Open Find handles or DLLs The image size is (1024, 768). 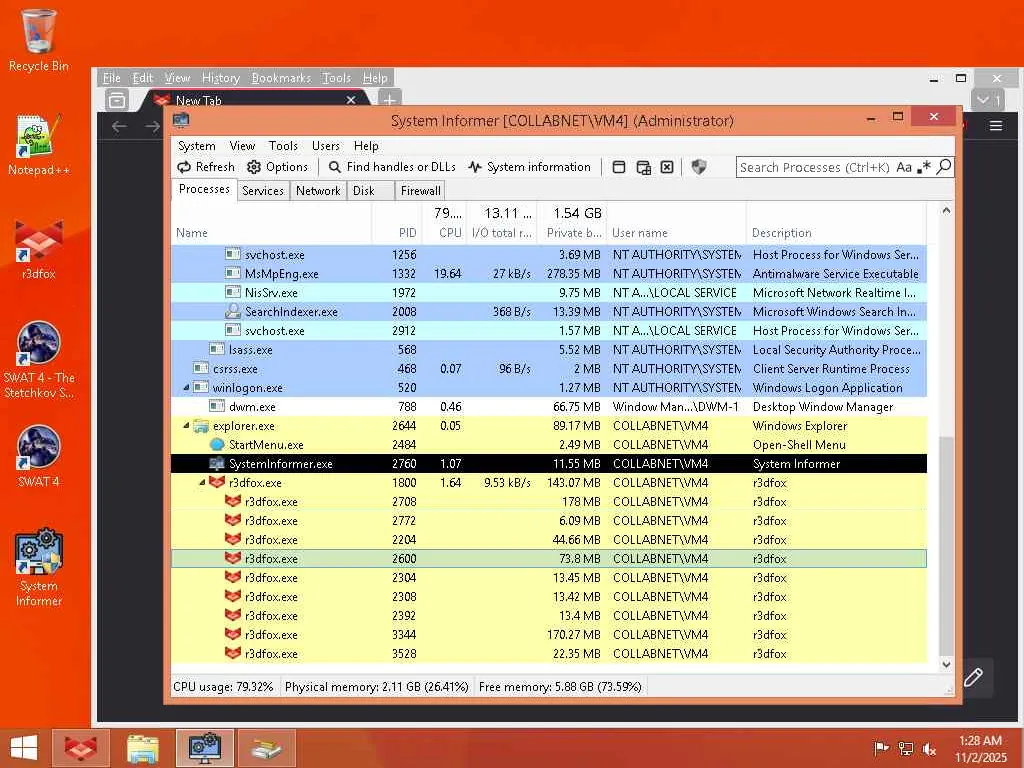pos(392,167)
